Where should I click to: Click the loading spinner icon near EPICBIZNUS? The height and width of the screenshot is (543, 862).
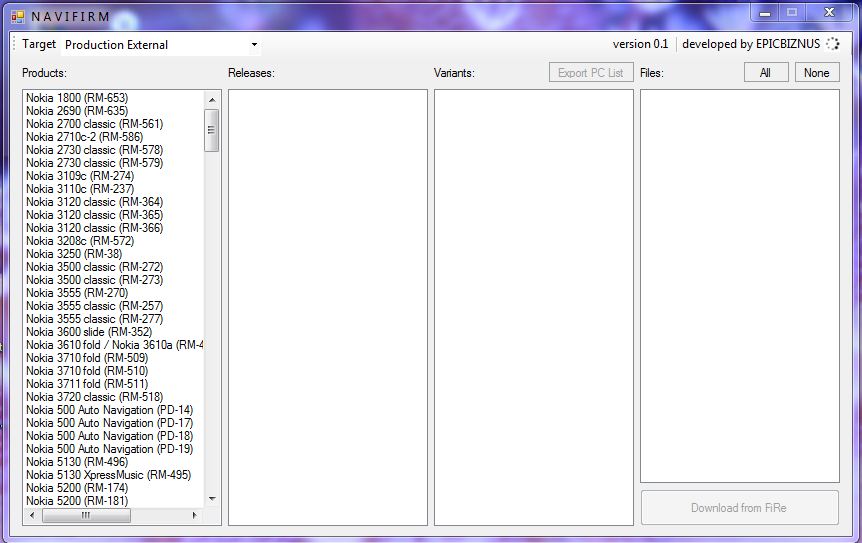(833, 44)
